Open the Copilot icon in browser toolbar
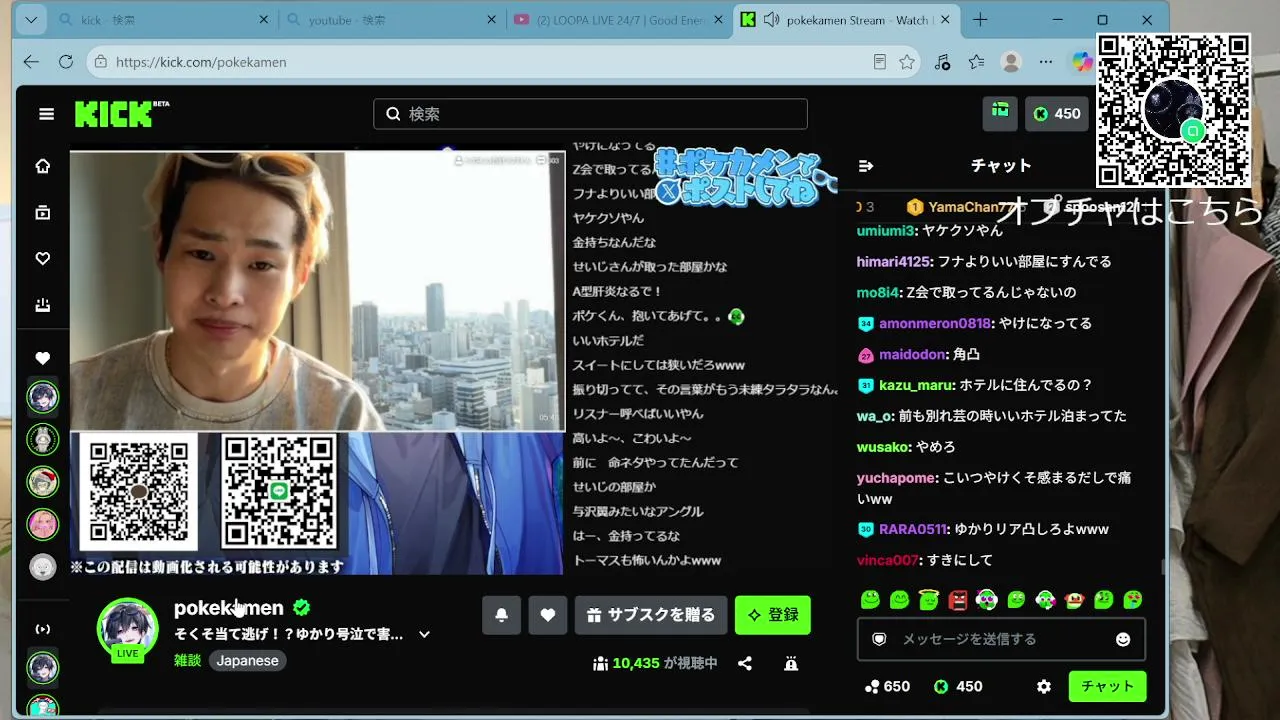This screenshot has height=720, width=1280. 1081,62
